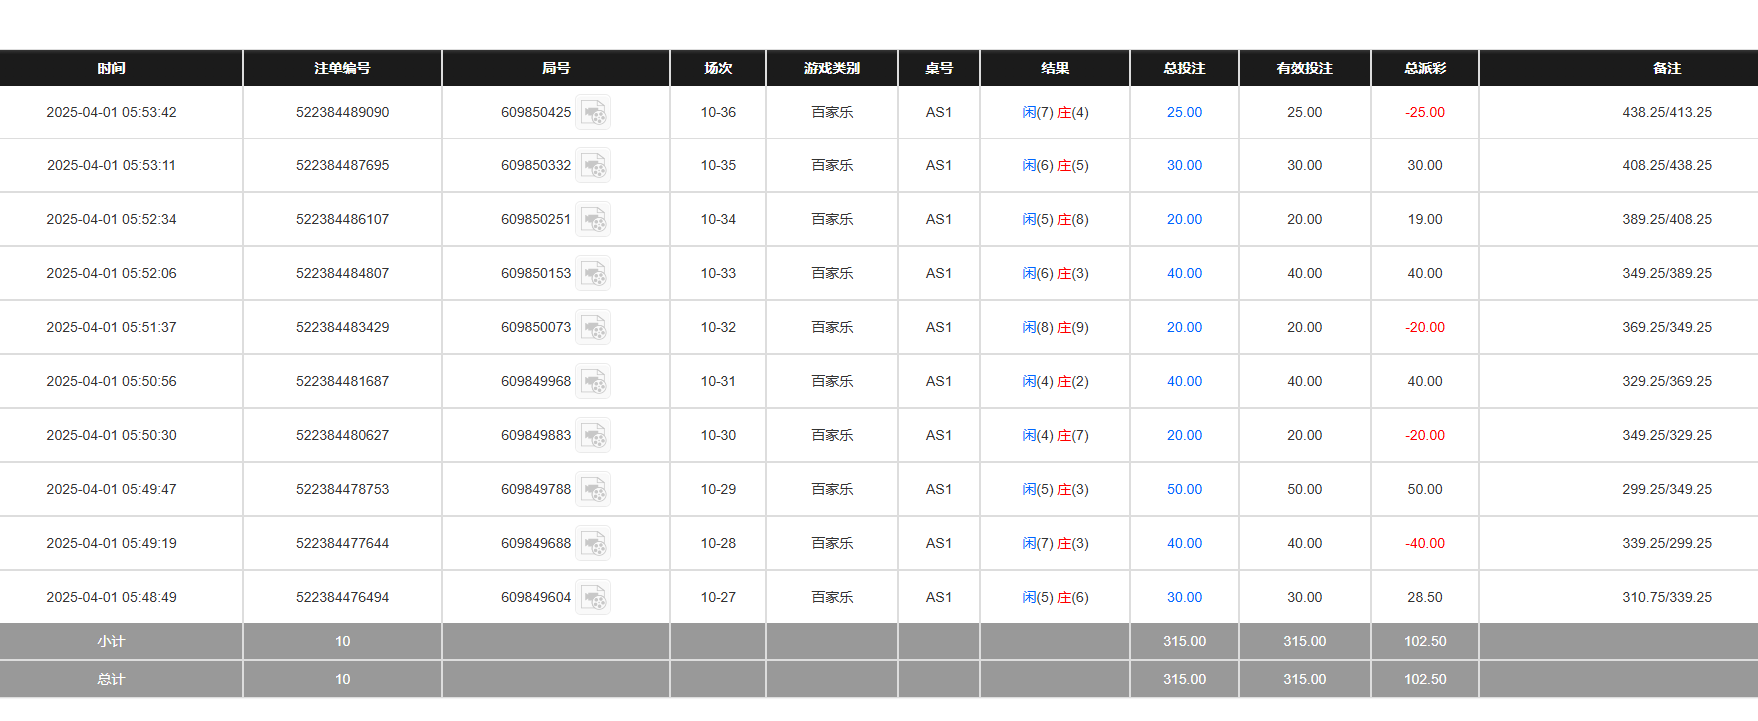
Task: Play replay icon for round 609849788
Action: point(594,490)
